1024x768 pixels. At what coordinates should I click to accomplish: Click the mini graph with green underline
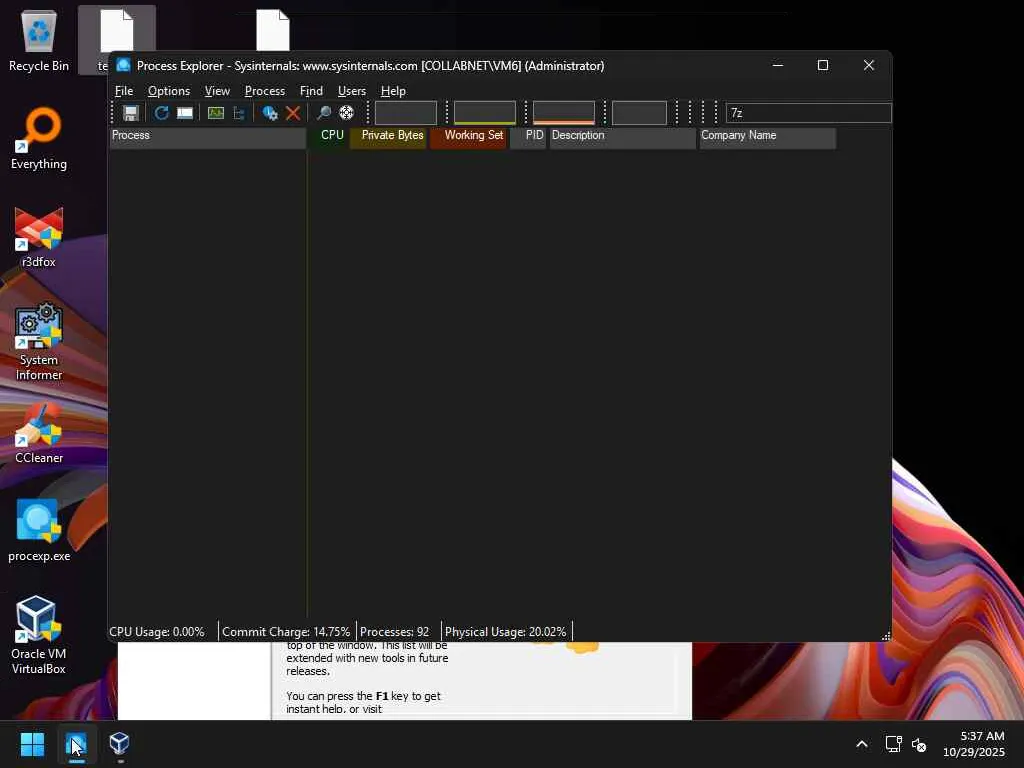(485, 113)
